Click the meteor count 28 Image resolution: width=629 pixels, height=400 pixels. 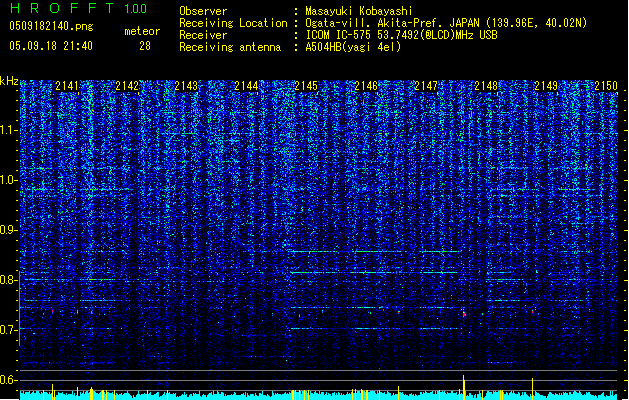[x=145, y=46]
